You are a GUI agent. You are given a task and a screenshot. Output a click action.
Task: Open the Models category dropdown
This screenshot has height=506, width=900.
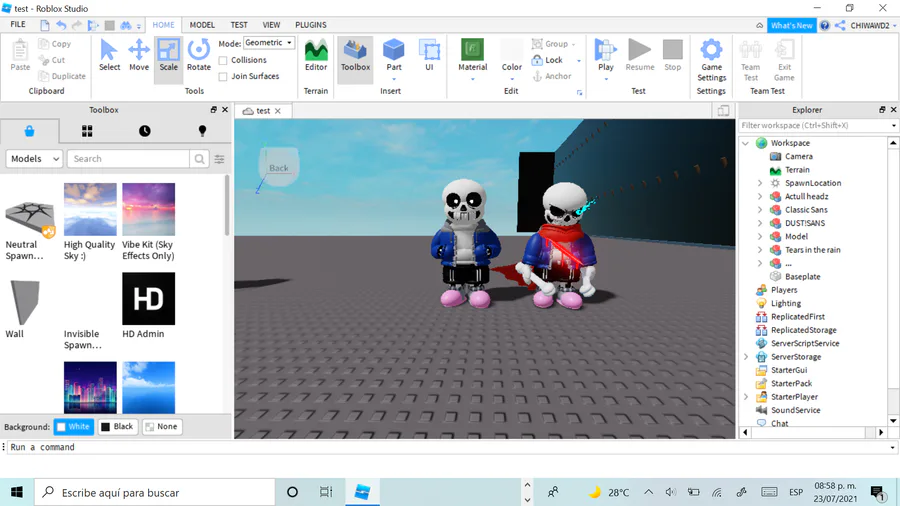pyautogui.click(x=34, y=159)
